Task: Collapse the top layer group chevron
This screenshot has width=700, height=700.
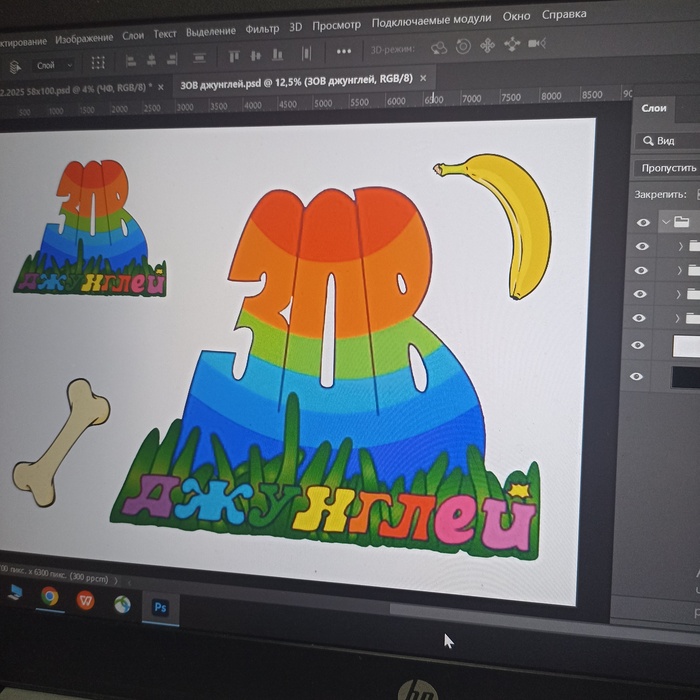Action: tap(666, 222)
